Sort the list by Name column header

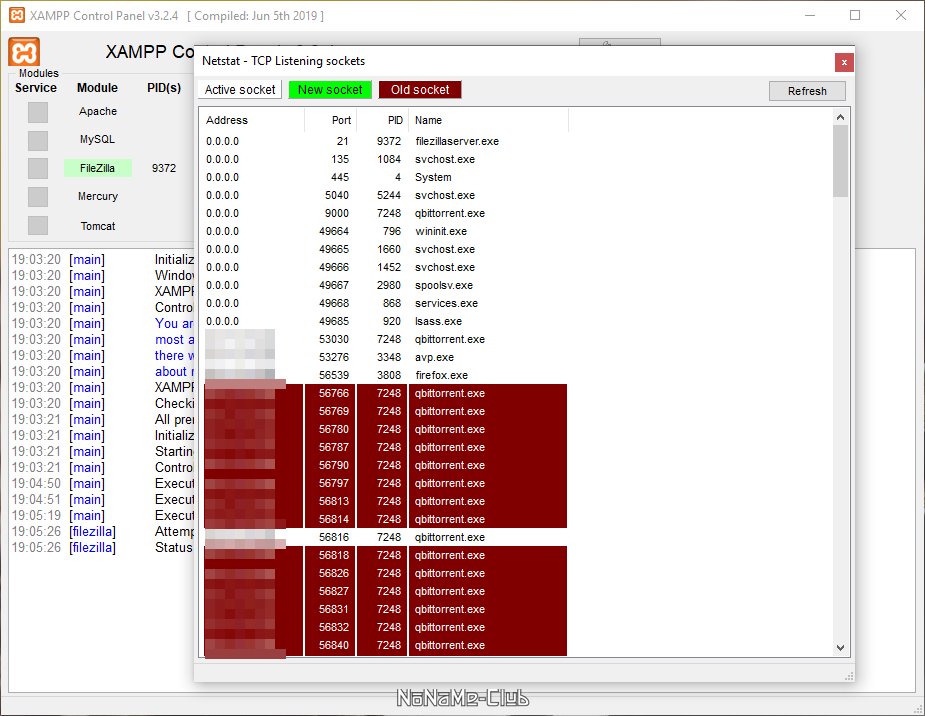coord(488,120)
